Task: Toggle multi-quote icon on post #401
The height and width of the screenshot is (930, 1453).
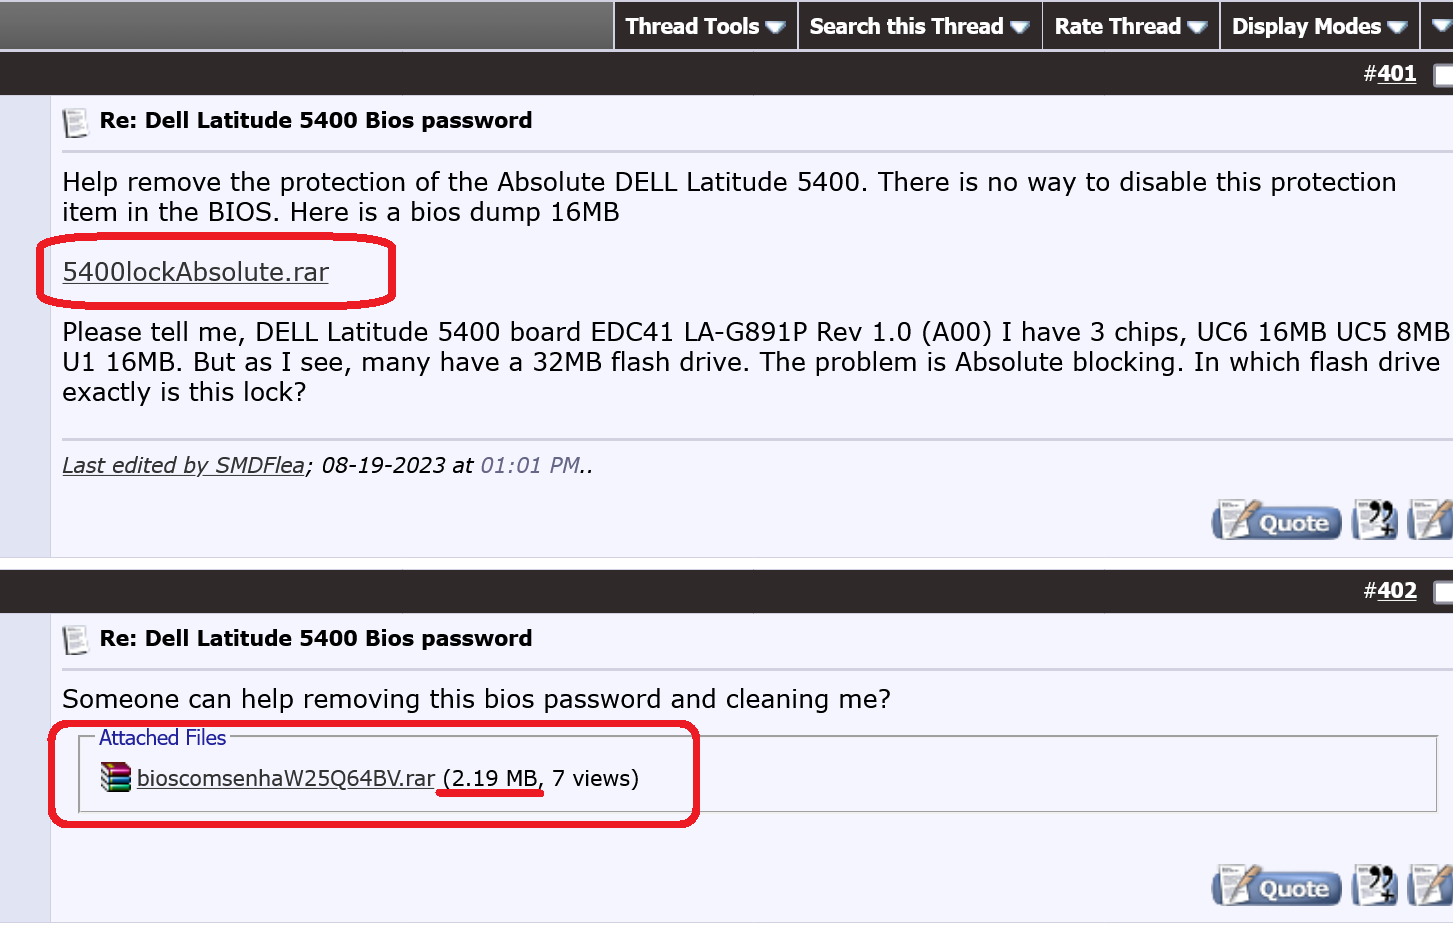Action: click(1374, 520)
